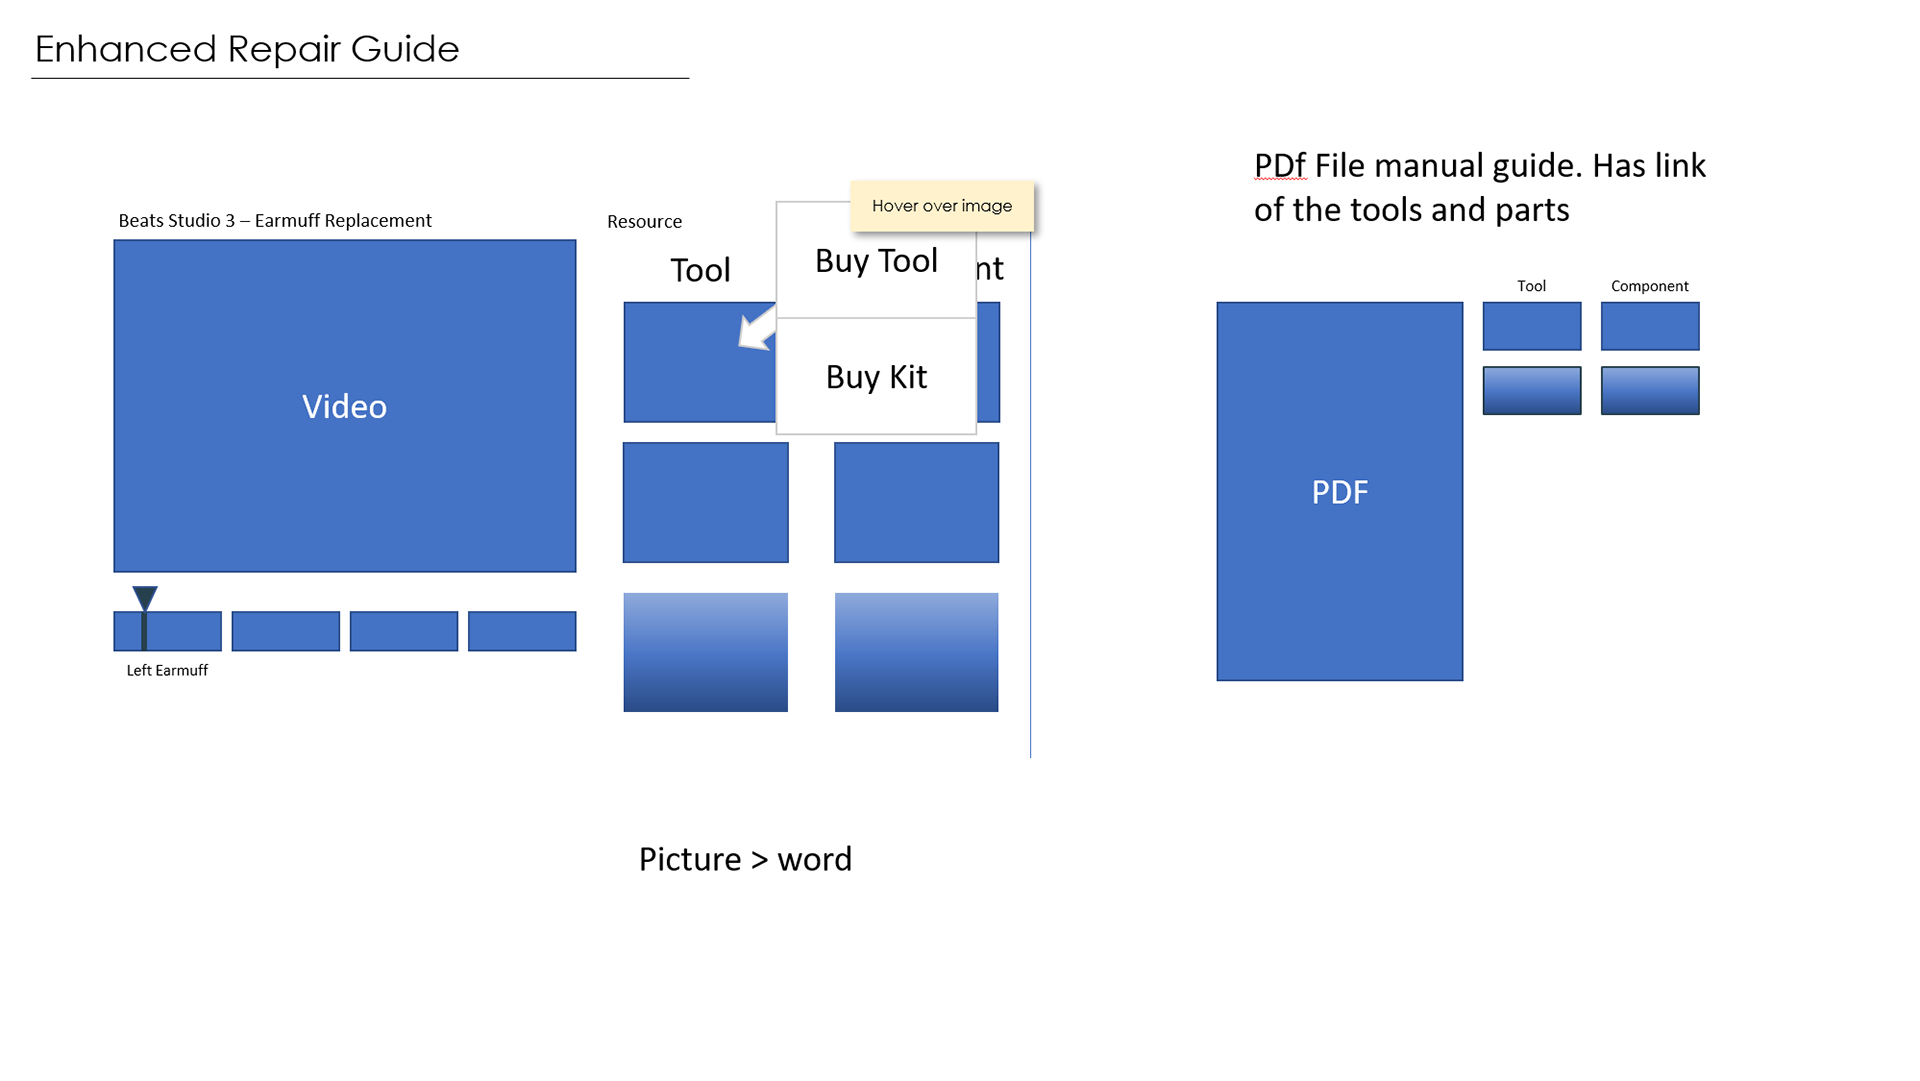The width and height of the screenshot is (1920, 1081).
Task: Click the Beats Studio 3 Earmuff Replacement title
Action: coord(275,220)
